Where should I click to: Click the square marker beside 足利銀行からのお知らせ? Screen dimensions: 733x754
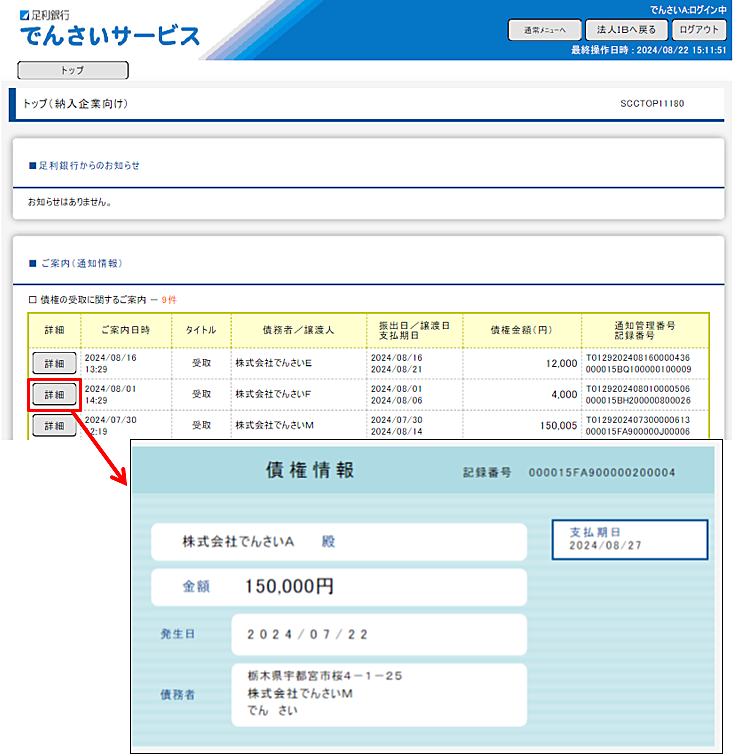point(32,165)
